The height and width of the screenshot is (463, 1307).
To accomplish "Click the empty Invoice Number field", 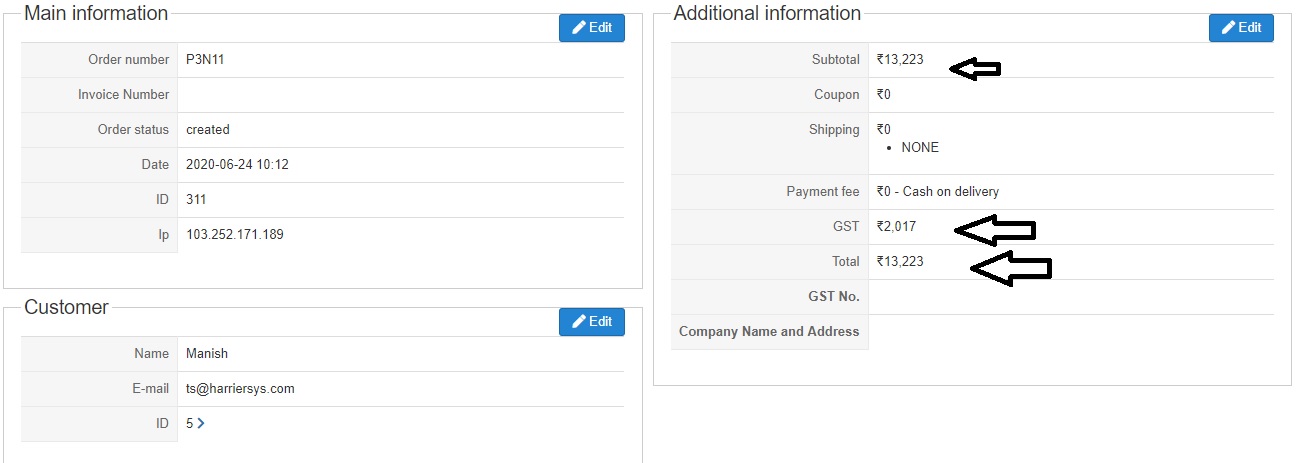I will [400, 95].
